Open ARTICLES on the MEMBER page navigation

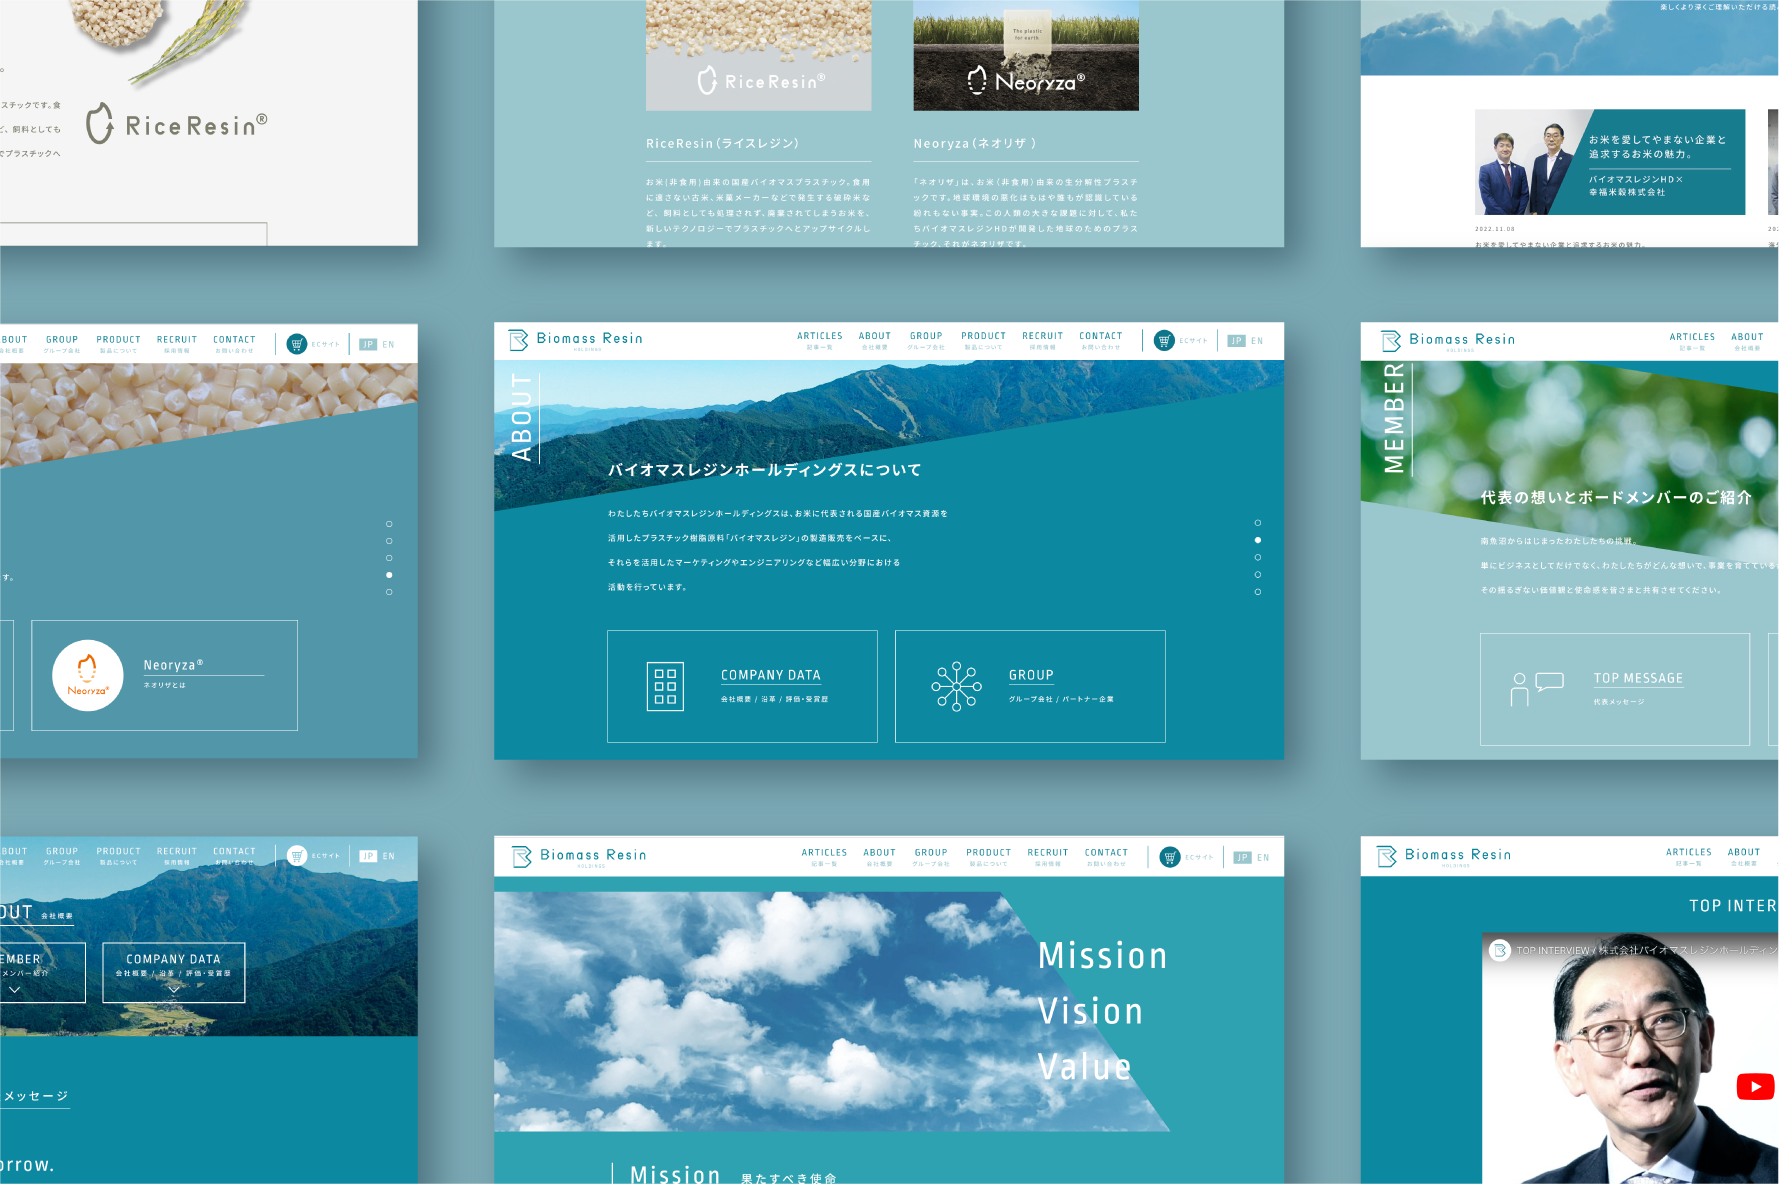[1692, 341]
